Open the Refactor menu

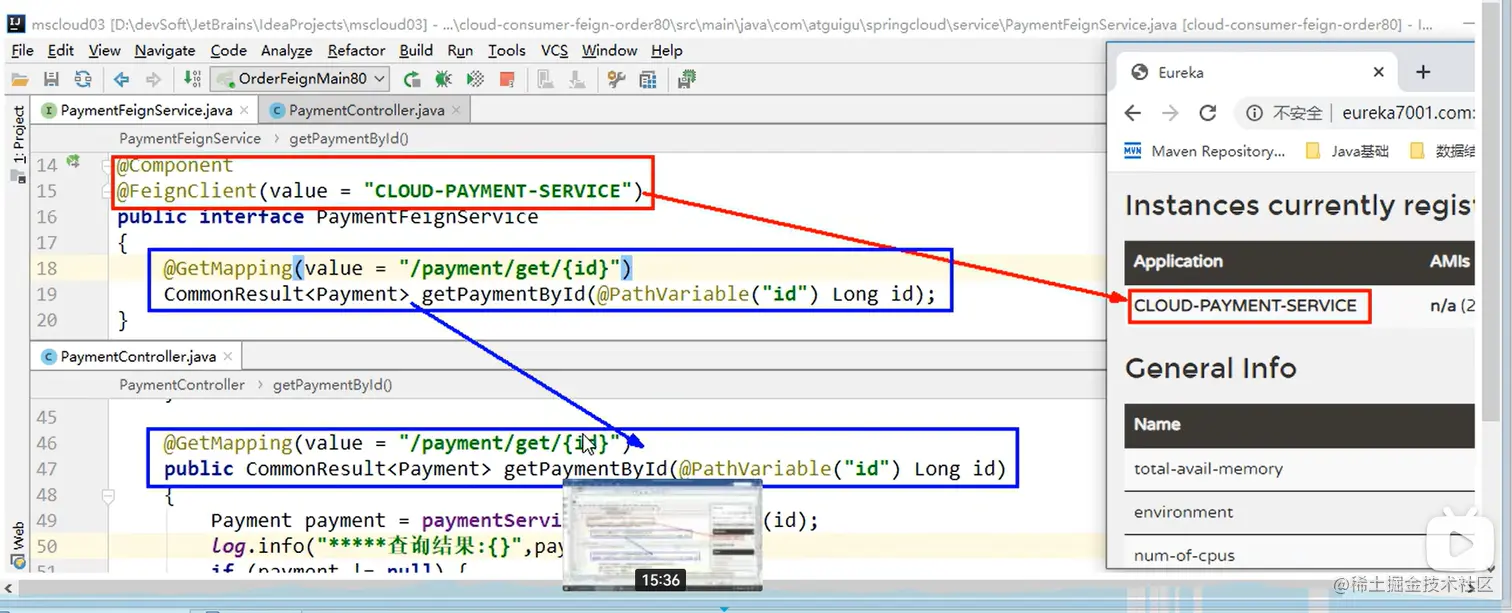coord(356,50)
